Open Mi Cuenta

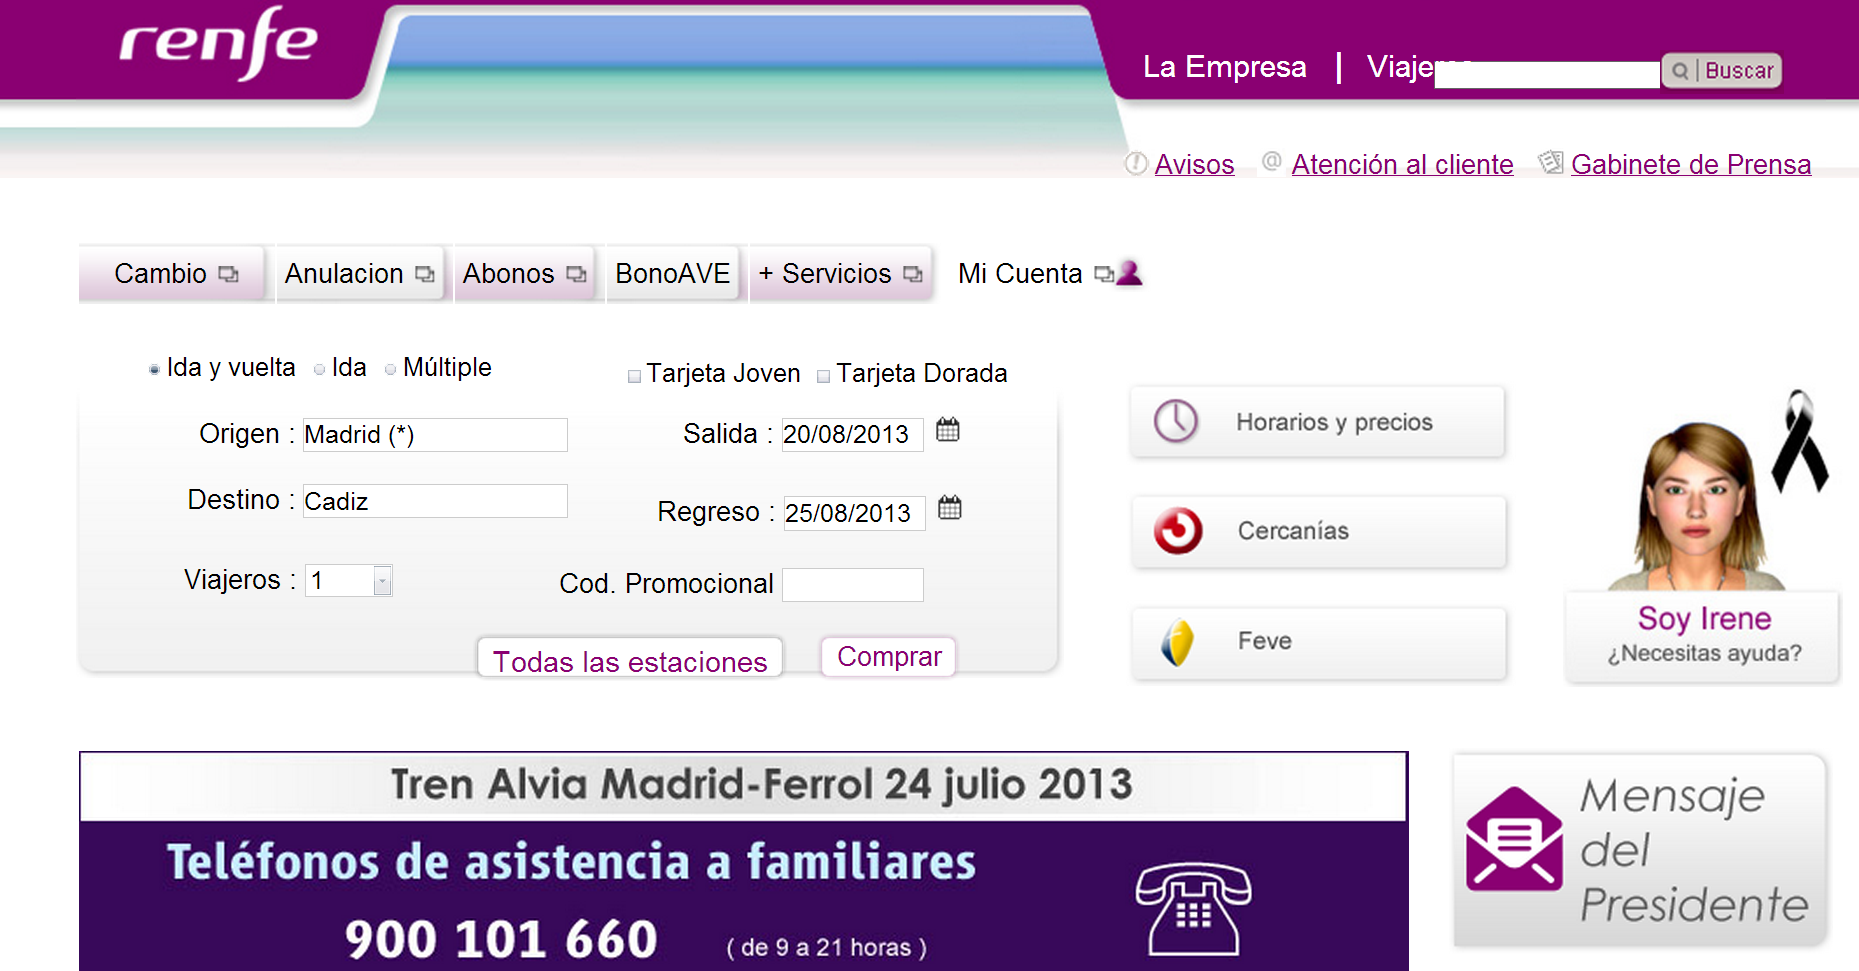click(x=1049, y=274)
